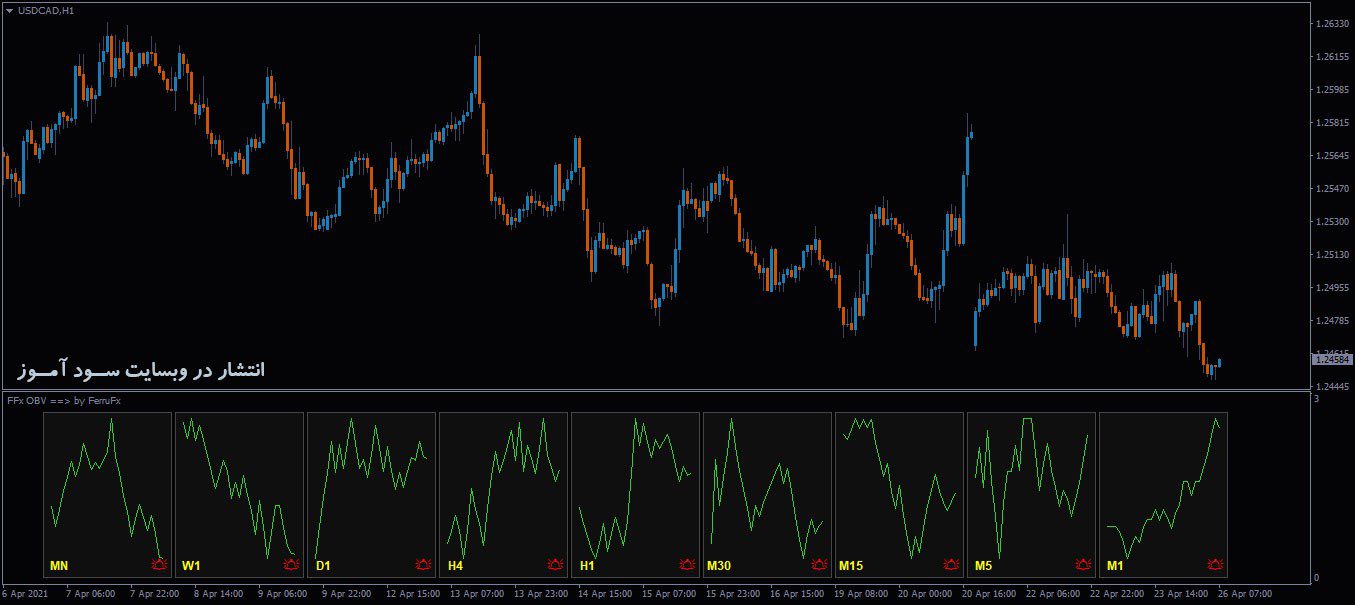Click the M30 panel alarm bell icon
This screenshot has height=605, width=1355.
point(818,564)
